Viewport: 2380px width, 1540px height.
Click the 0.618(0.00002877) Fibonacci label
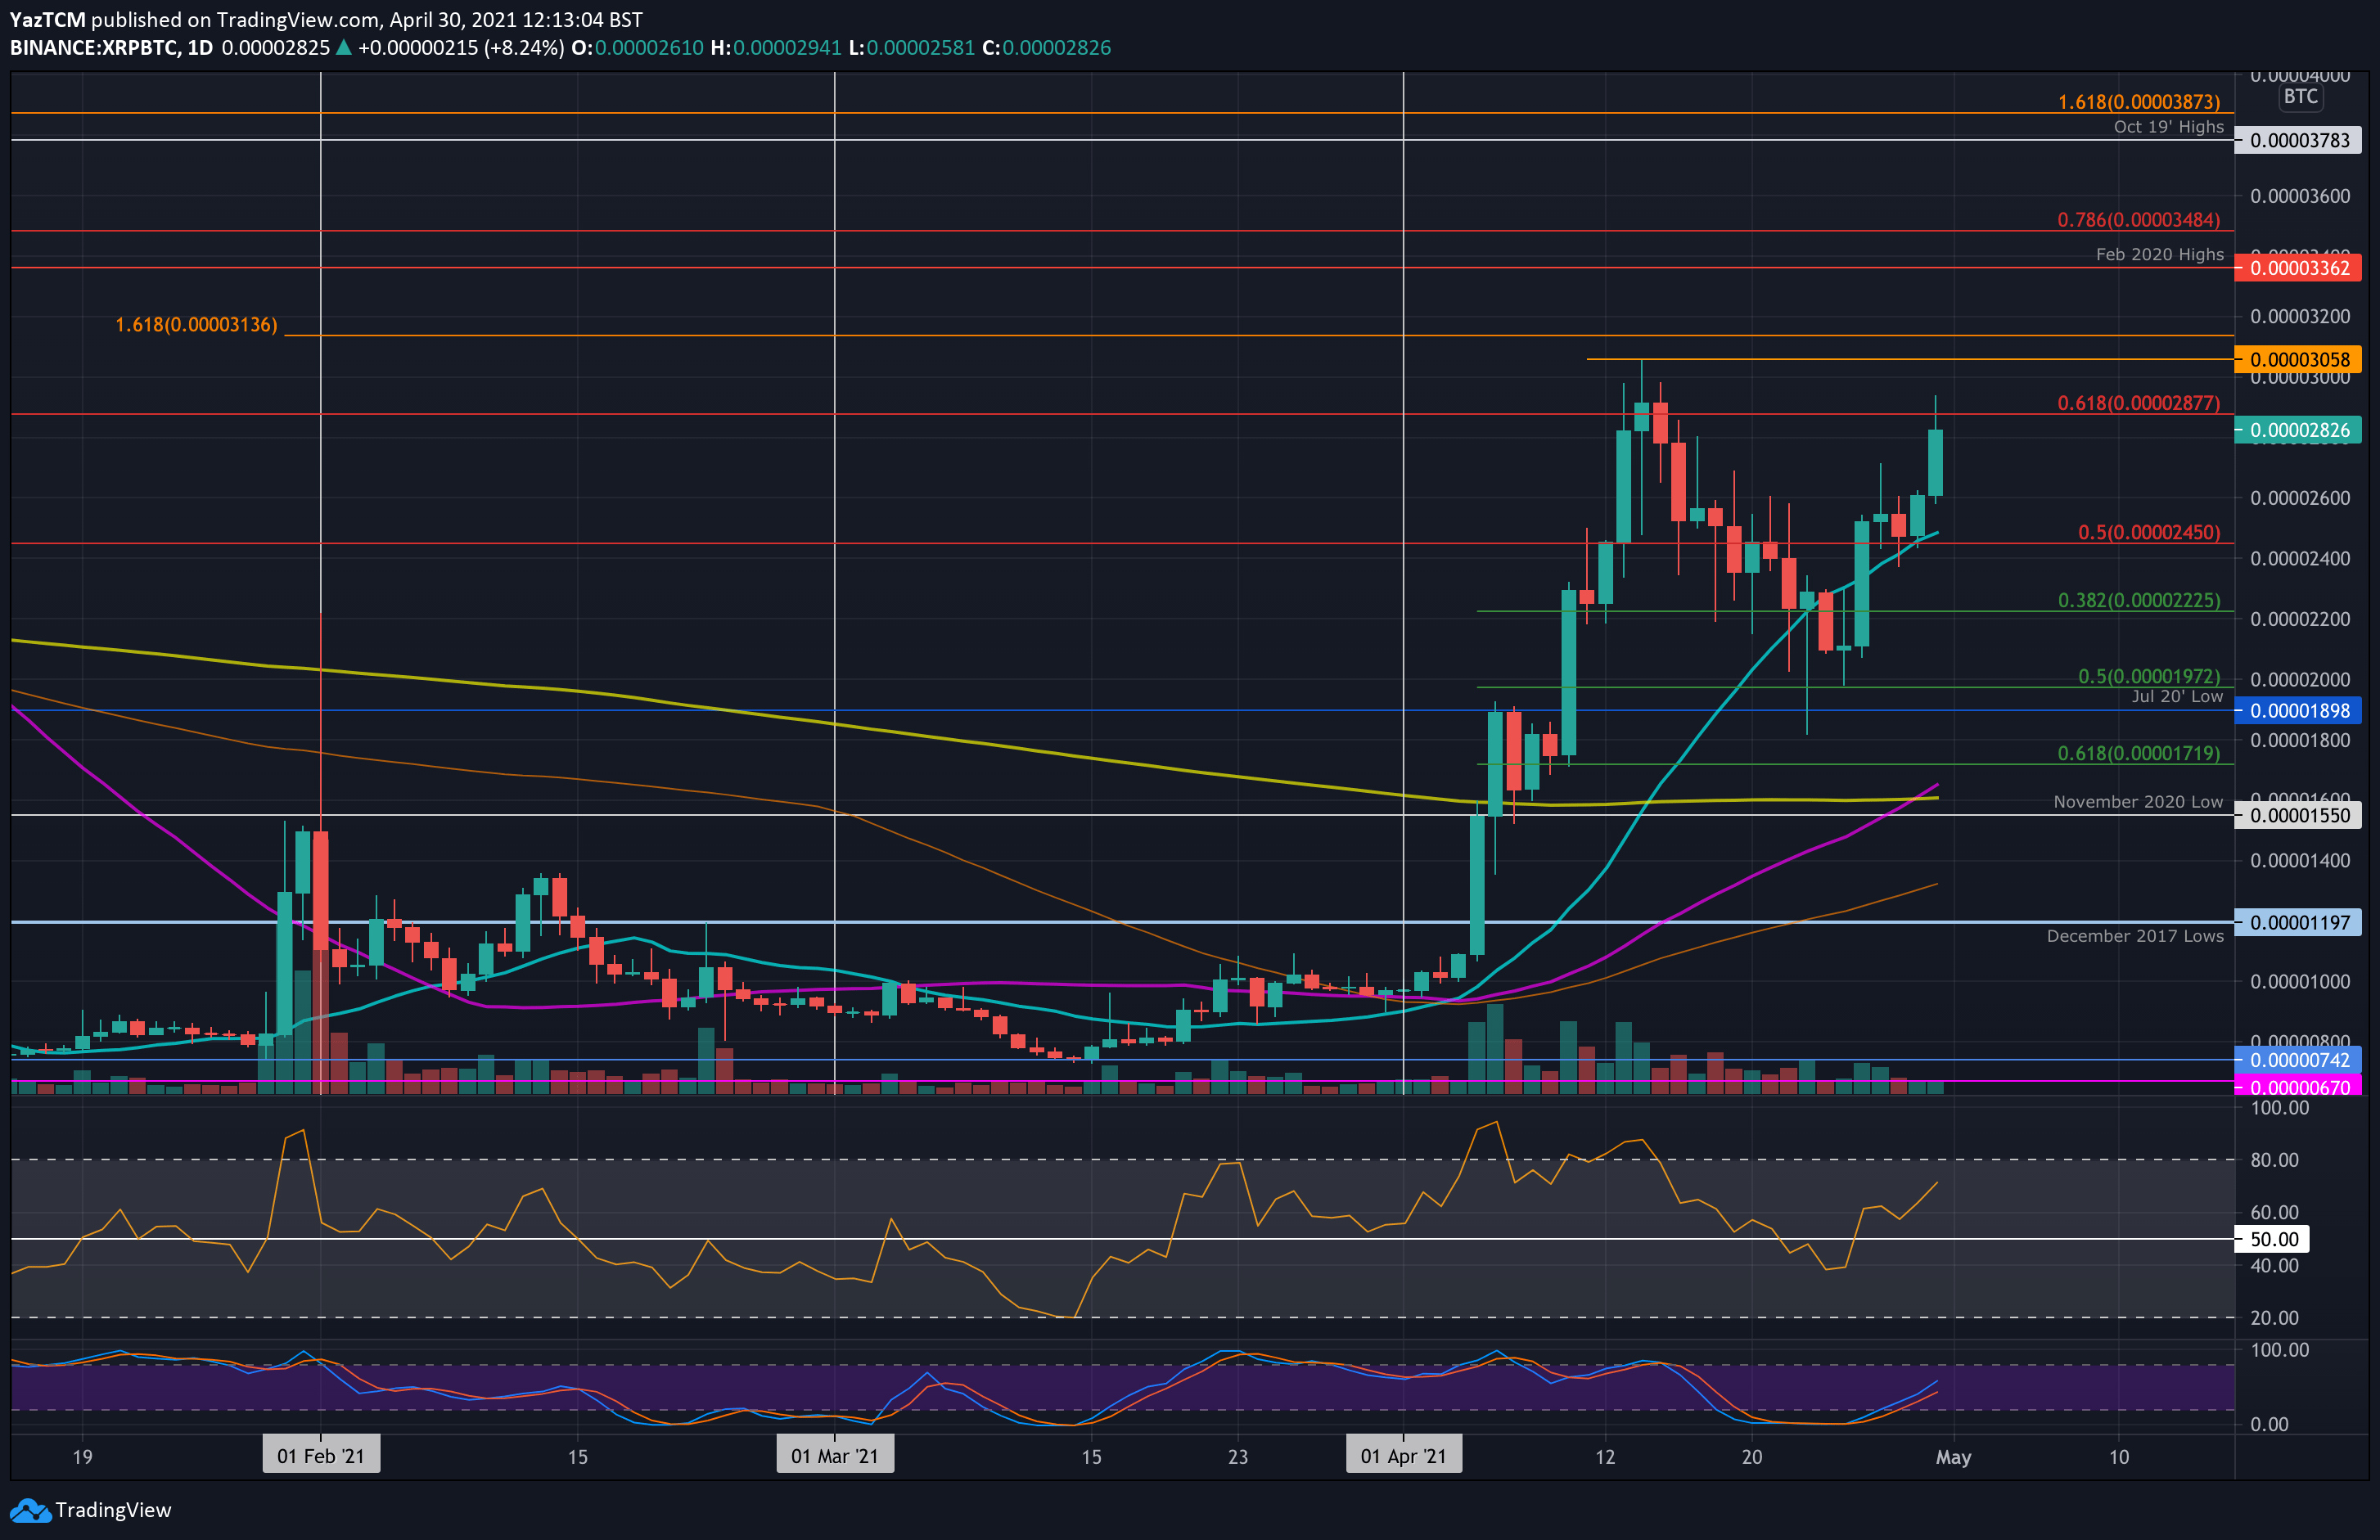(x=2138, y=403)
